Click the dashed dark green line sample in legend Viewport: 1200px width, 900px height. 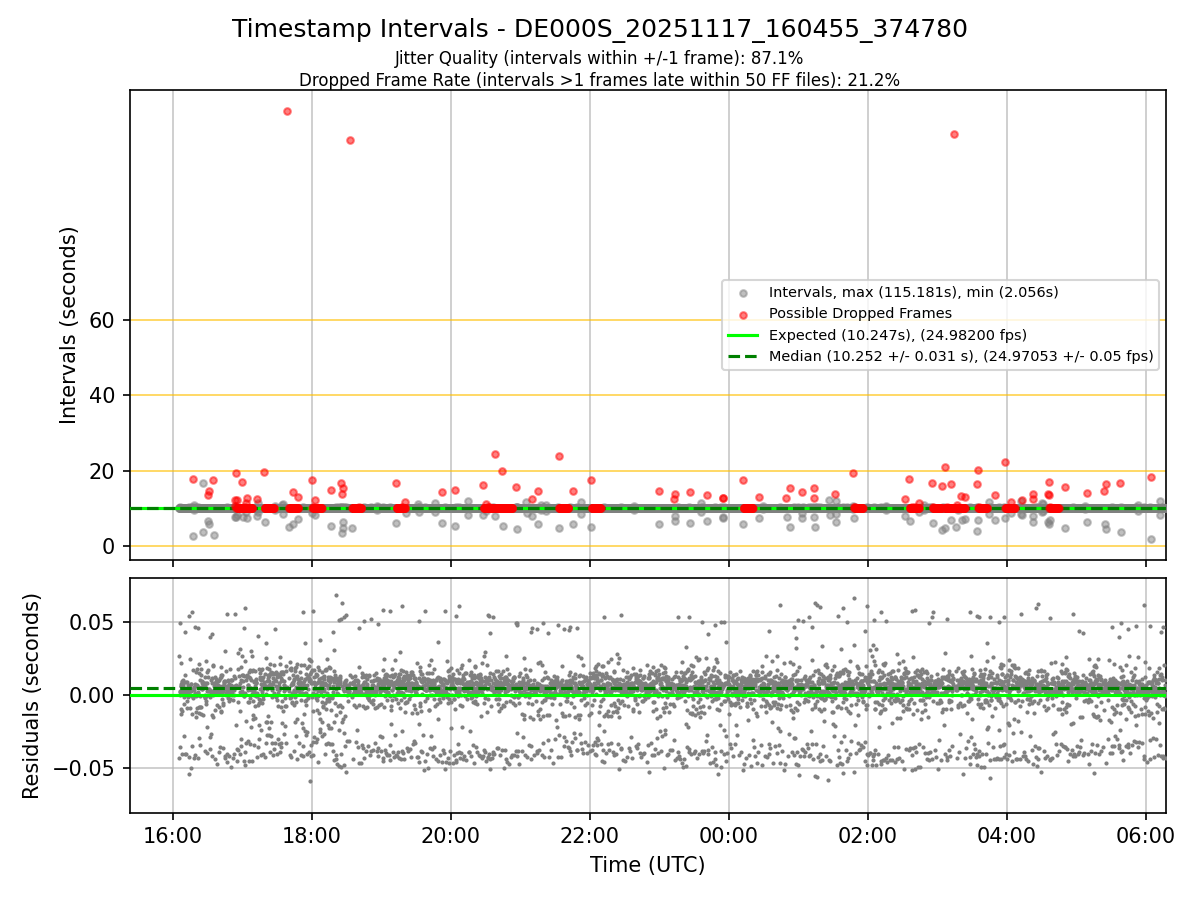pos(742,356)
